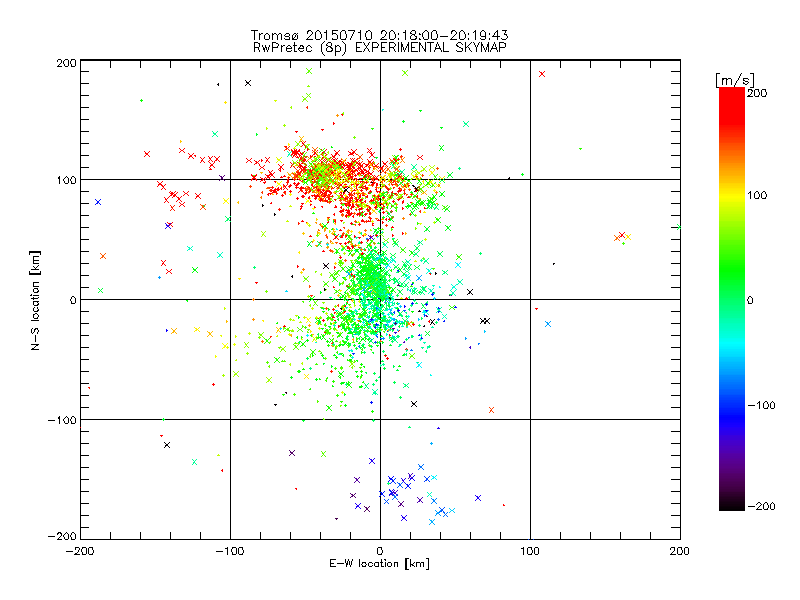Click the colorbar label '-200' at the bottom
Viewport: 800px width, 600px height.
[761, 506]
